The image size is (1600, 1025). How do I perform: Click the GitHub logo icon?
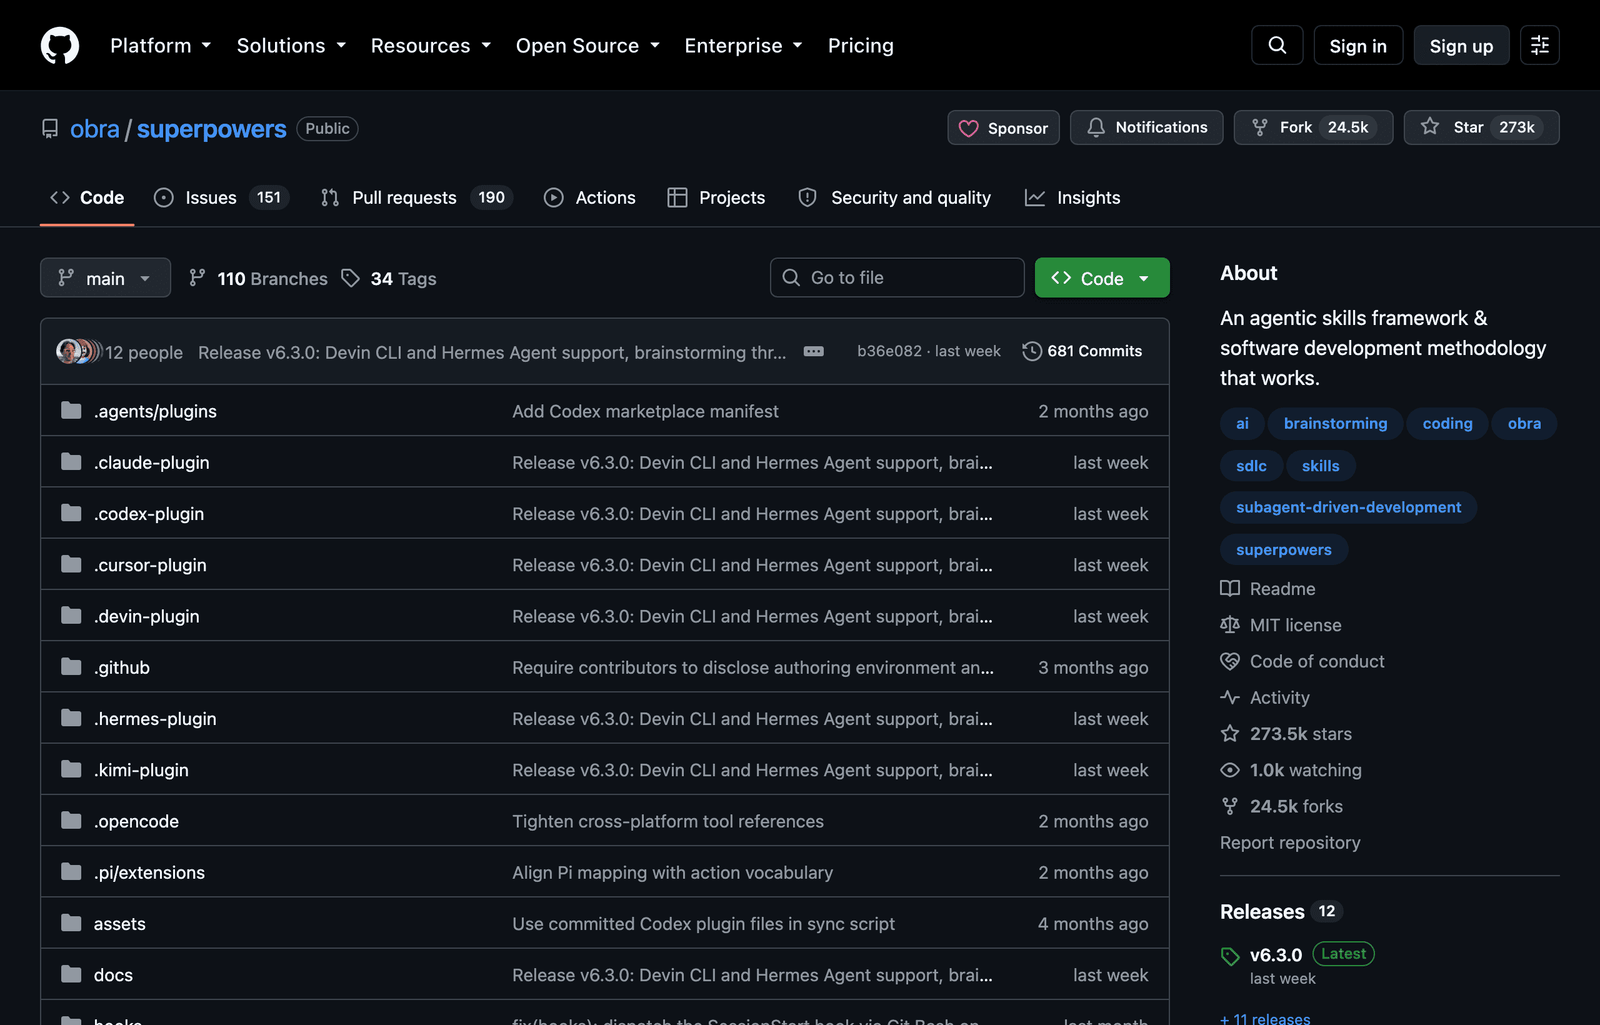60,45
